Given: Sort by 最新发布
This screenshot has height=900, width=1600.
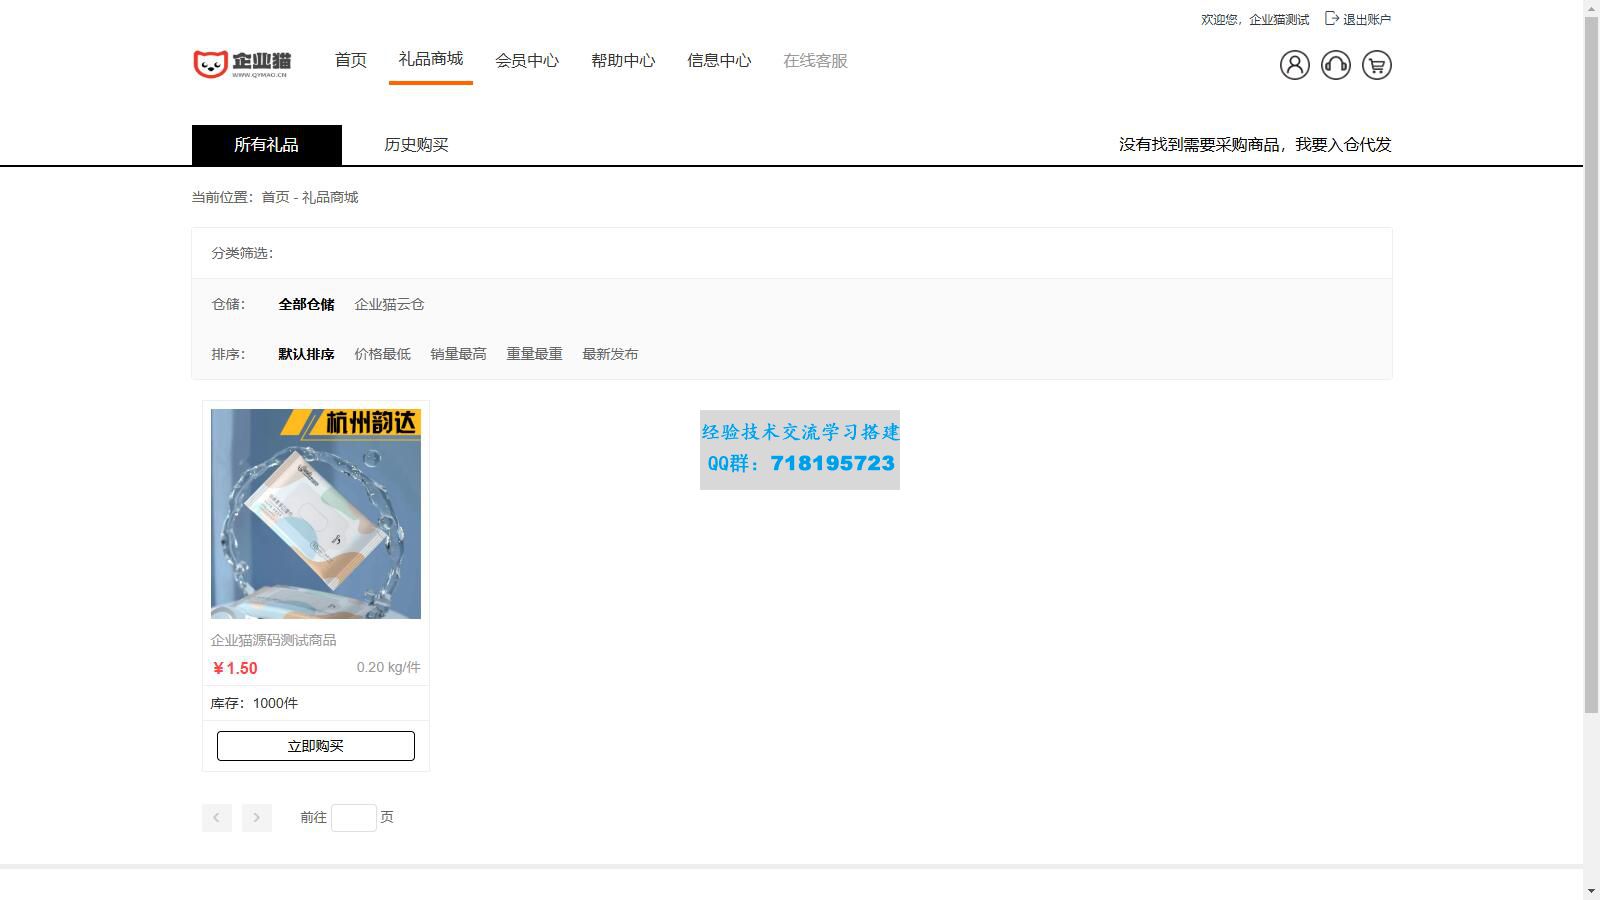Looking at the screenshot, I should (610, 354).
